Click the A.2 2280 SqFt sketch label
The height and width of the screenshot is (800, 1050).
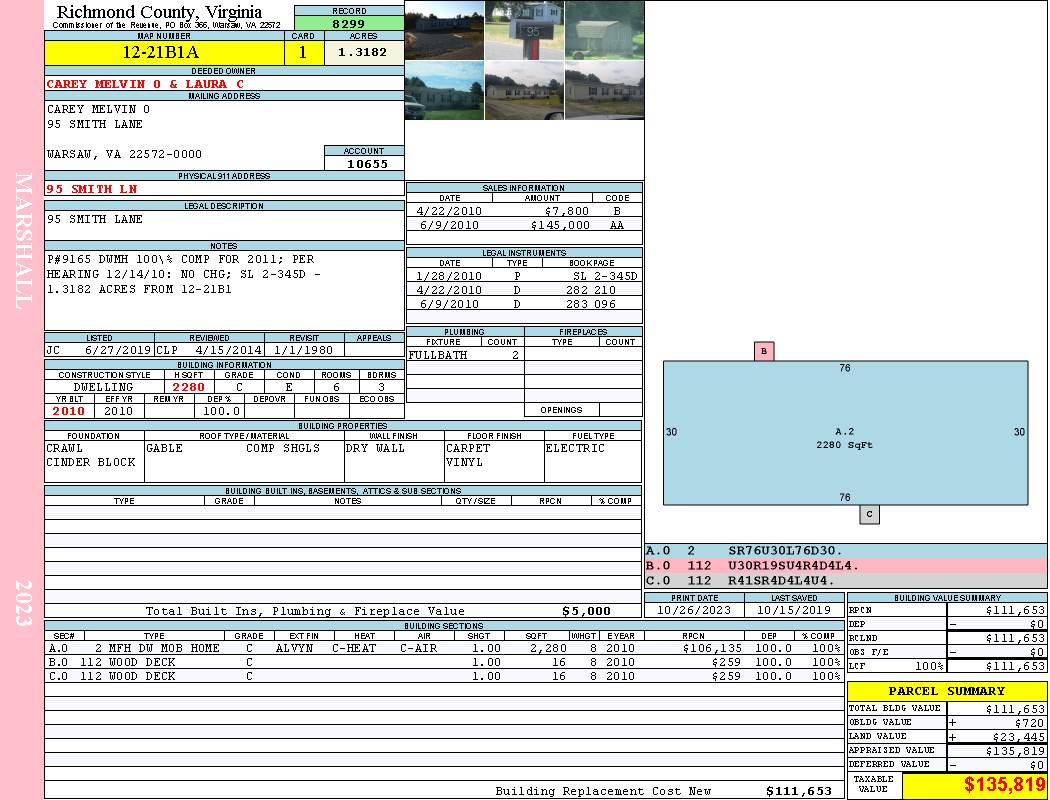844,438
